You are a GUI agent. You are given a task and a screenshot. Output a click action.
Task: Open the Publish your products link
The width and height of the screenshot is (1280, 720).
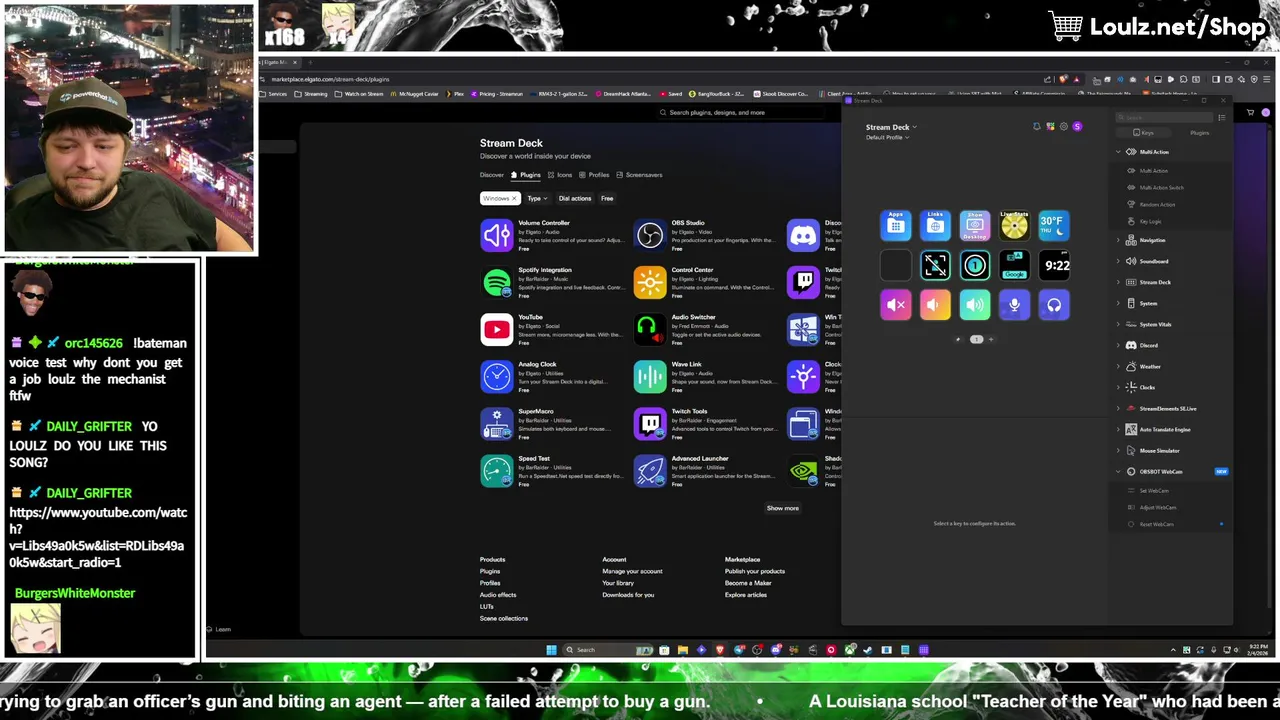tap(755, 571)
